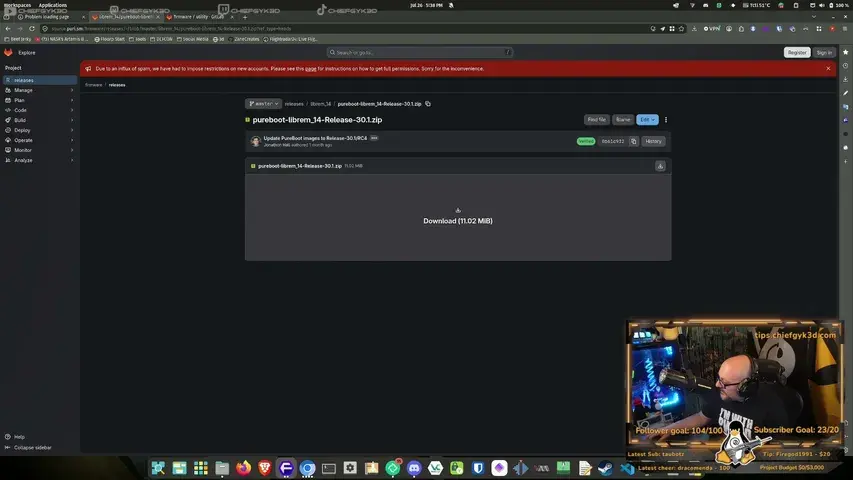This screenshot has width=853, height=480.
Task: Dismiss the red spam warning banner
Action: pos(828,69)
